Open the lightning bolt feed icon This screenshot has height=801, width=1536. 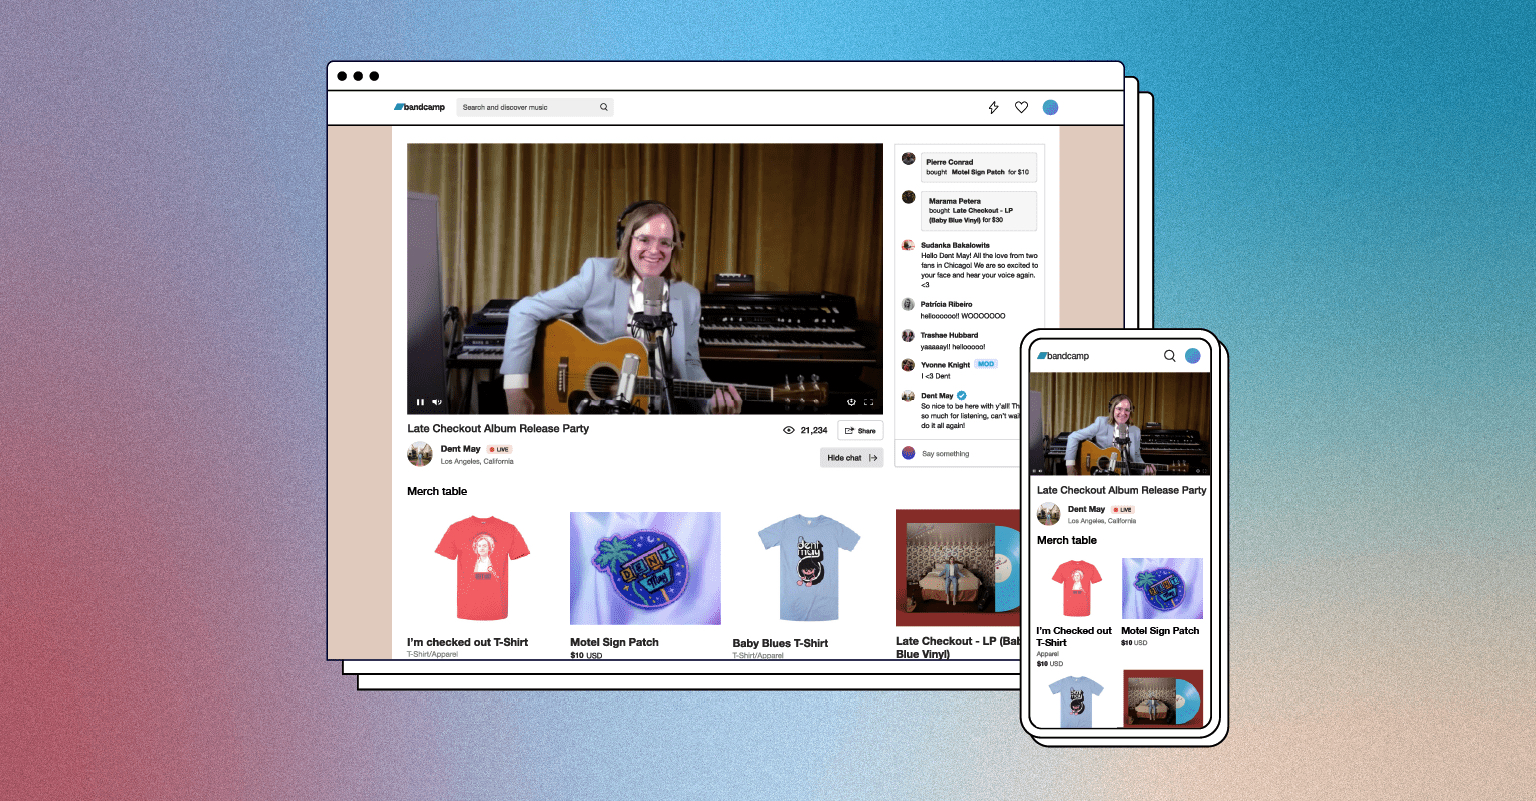(x=993, y=107)
